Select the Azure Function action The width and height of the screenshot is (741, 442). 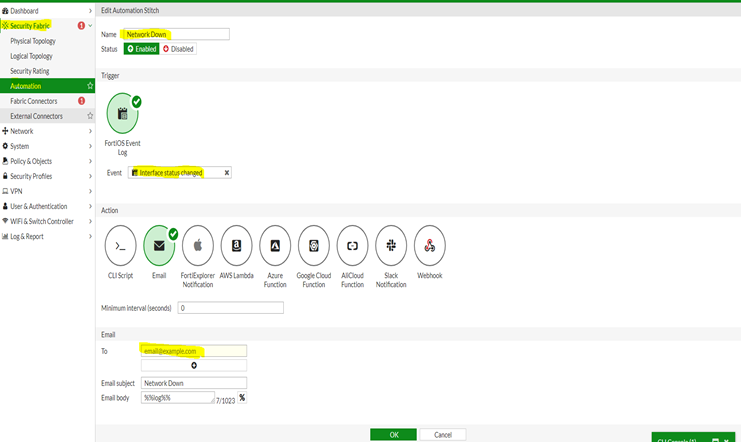point(275,245)
